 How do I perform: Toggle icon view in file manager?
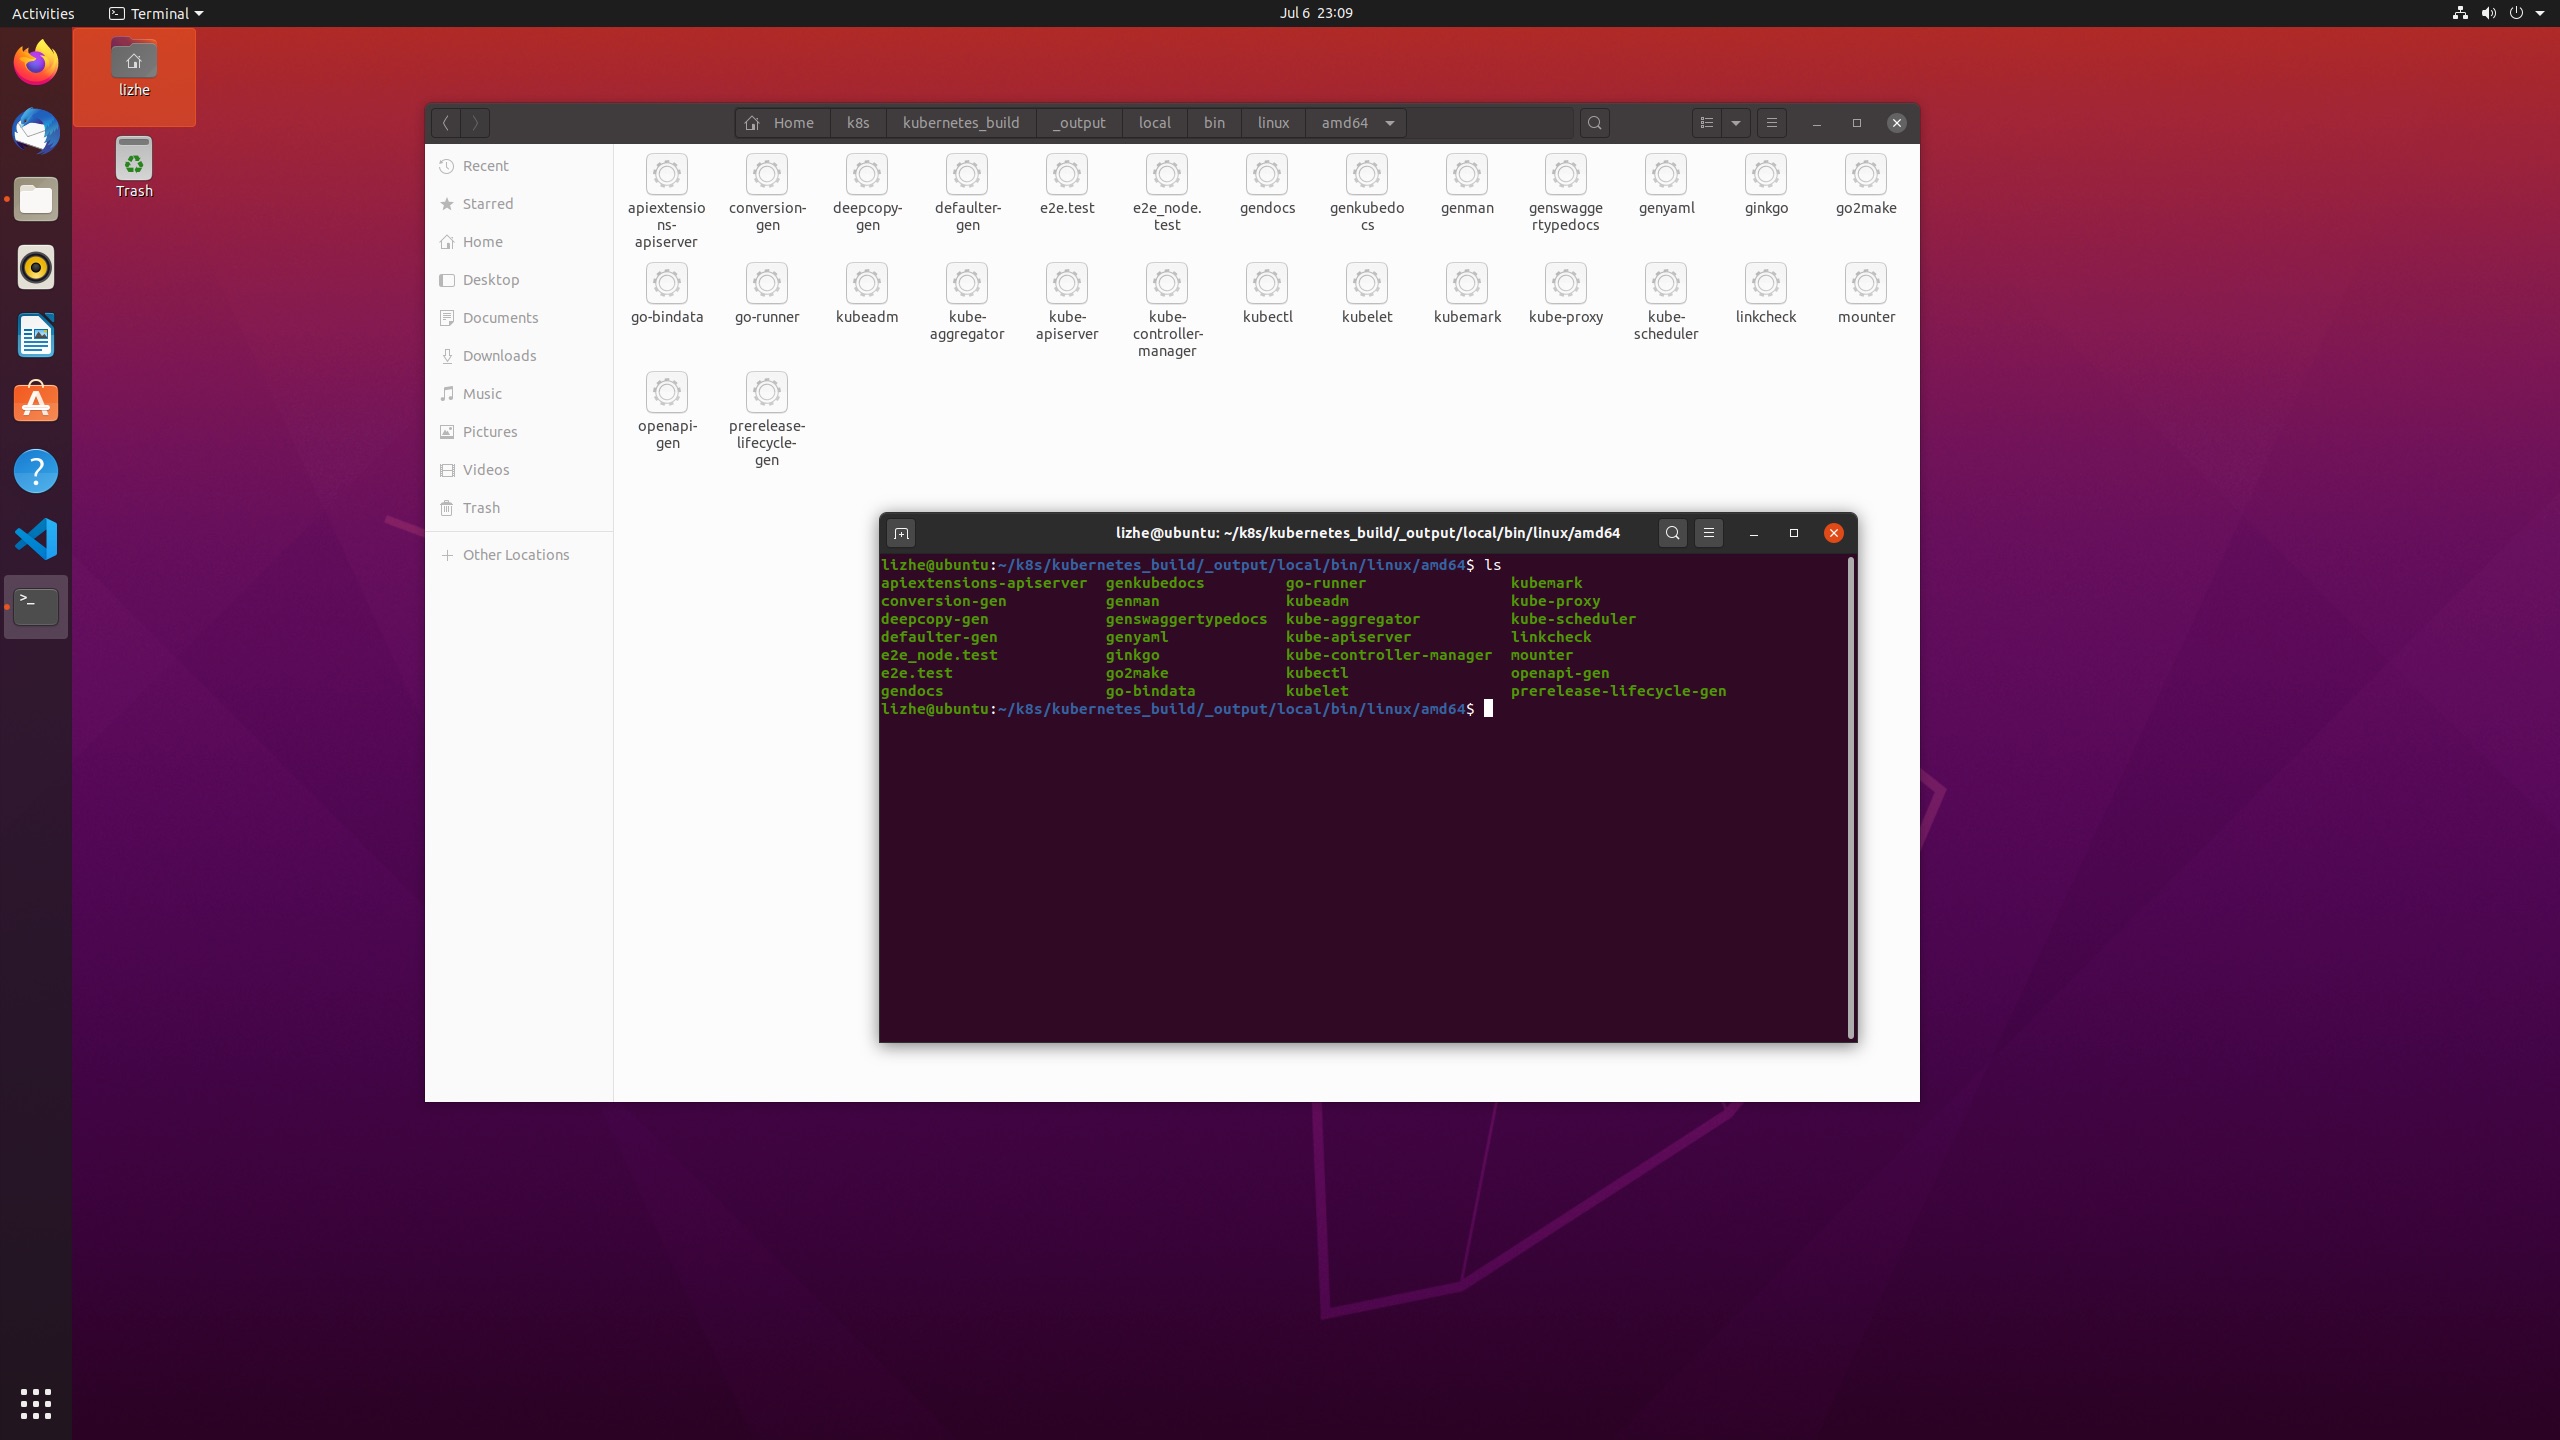[1705, 121]
